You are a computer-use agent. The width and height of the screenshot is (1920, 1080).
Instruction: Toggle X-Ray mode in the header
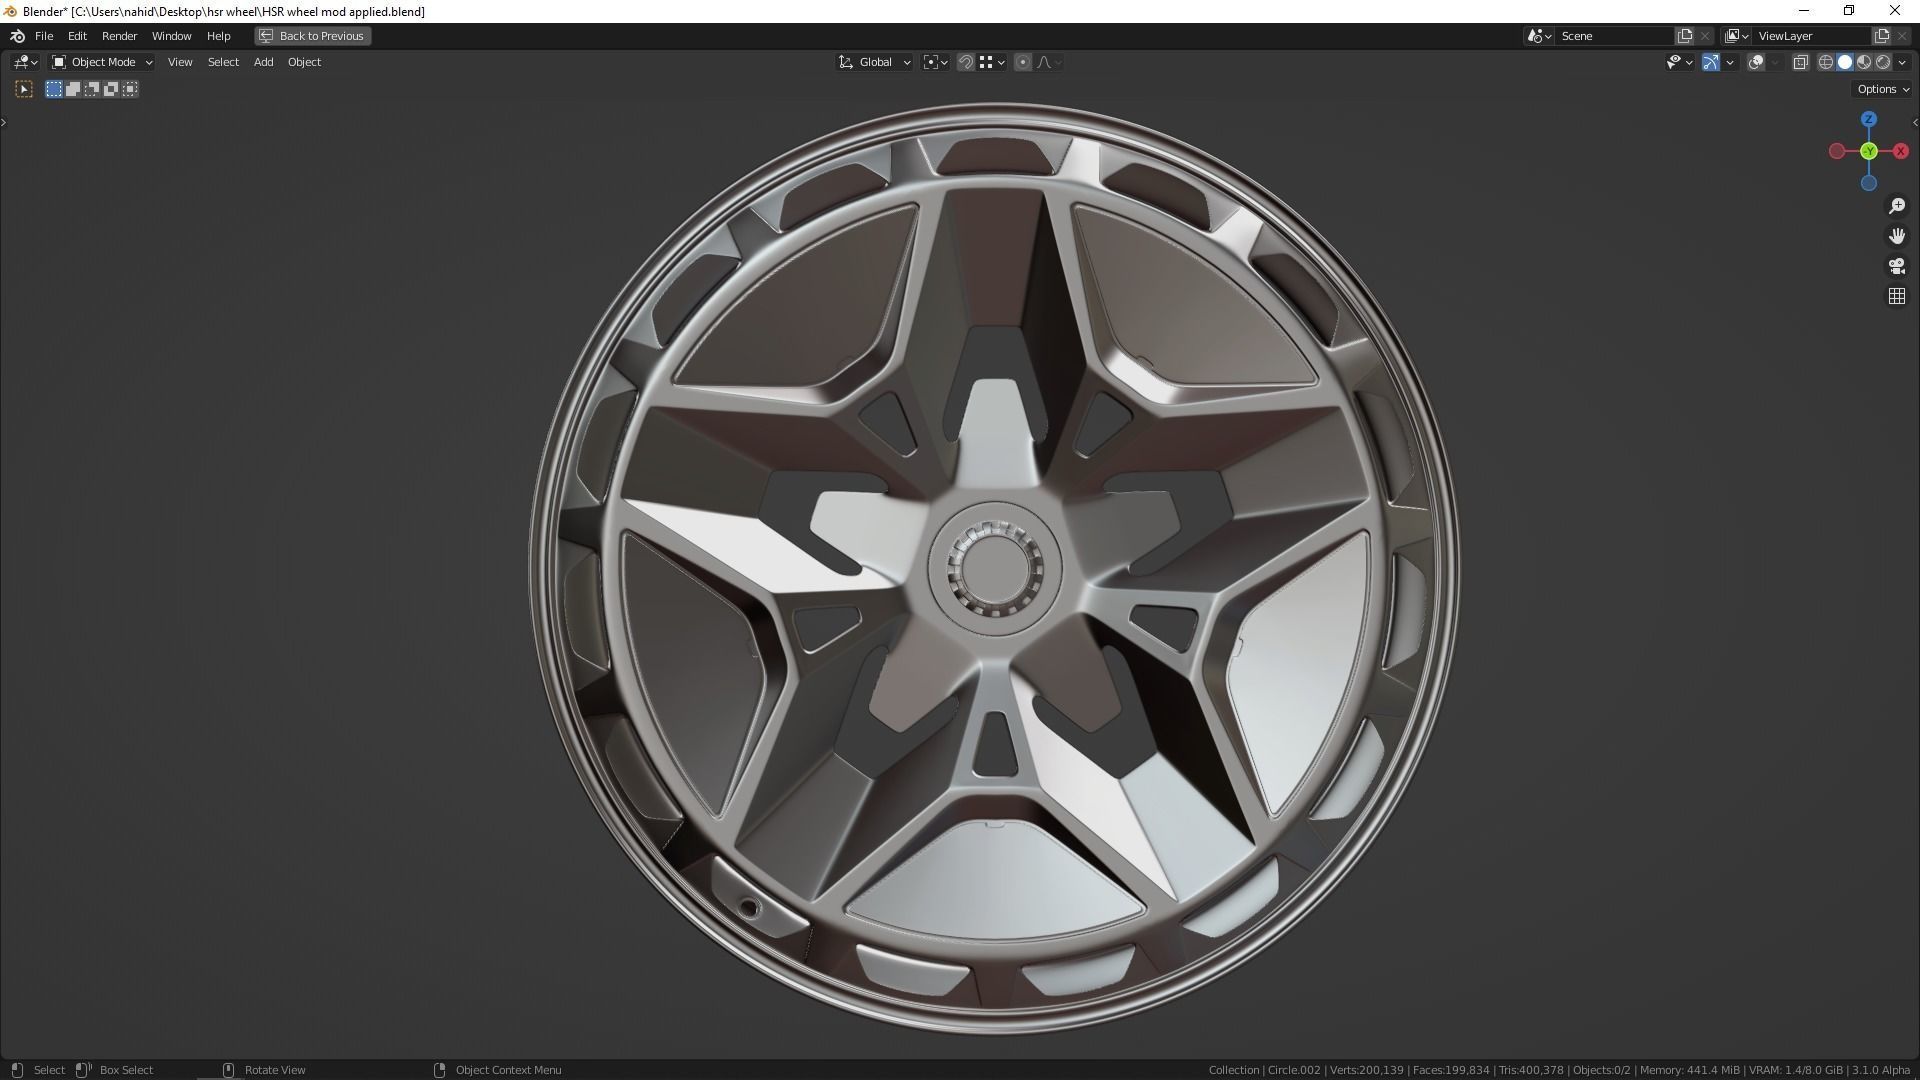(x=1800, y=62)
